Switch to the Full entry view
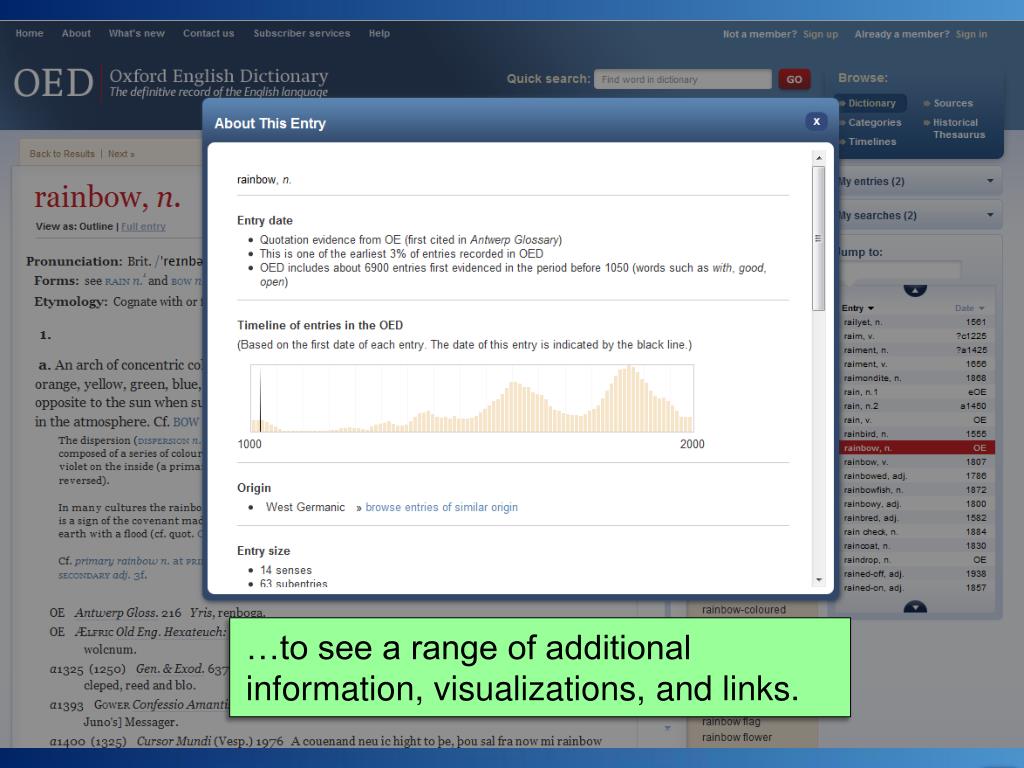The width and height of the screenshot is (1024, 768). tap(143, 227)
